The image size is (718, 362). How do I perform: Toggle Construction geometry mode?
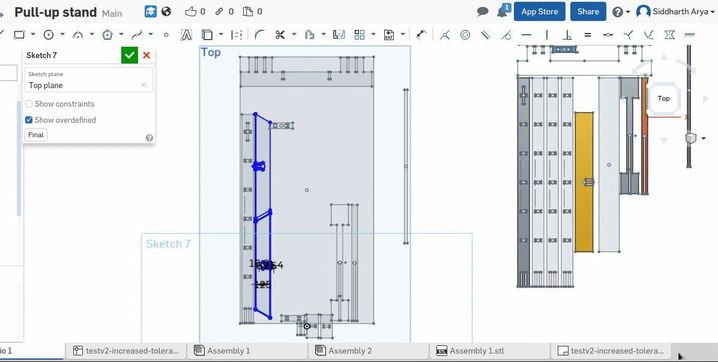tap(236, 35)
